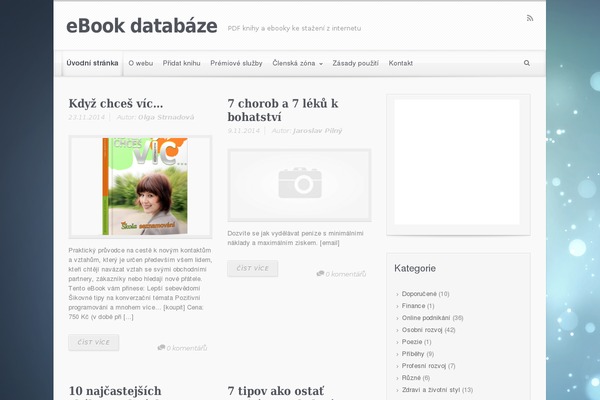Open the Online podnikání category

click(x=426, y=318)
